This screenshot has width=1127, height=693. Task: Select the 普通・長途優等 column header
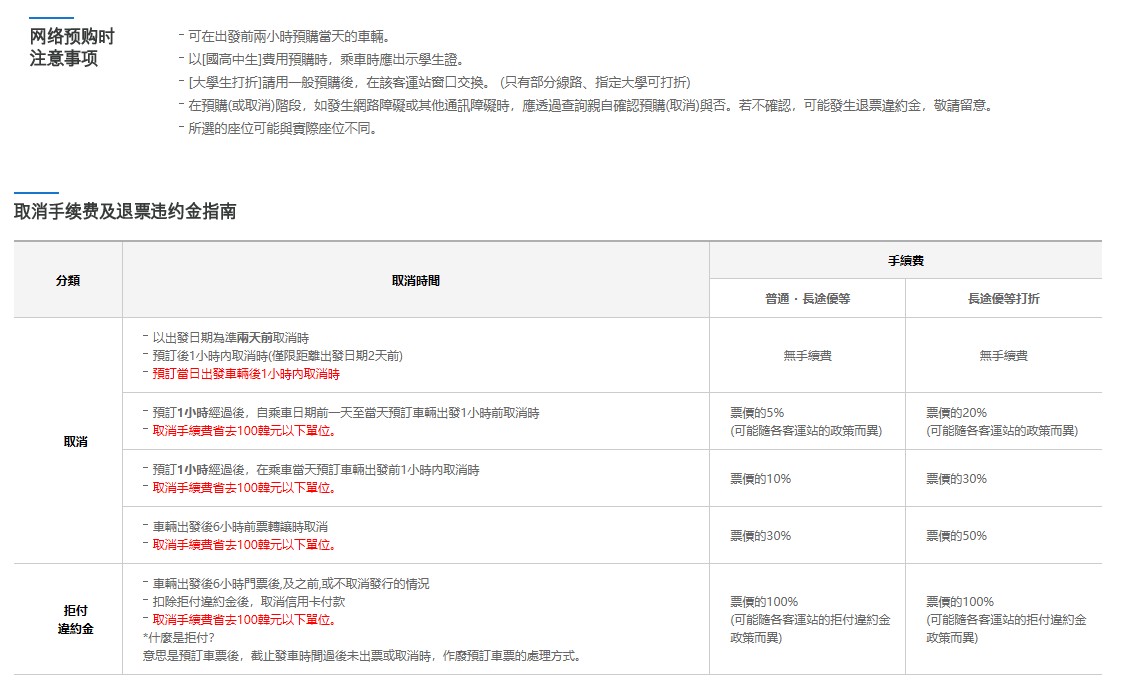pyautogui.click(x=806, y=298)
